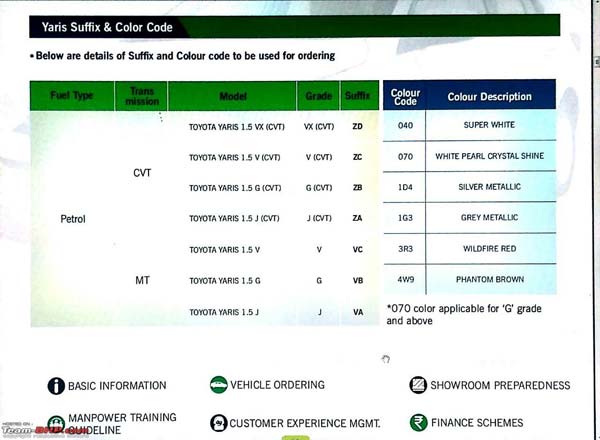Click the Customer Experience Mgmt. icon
This screenshot has height=440, width=600.
[x=218, y=423]
